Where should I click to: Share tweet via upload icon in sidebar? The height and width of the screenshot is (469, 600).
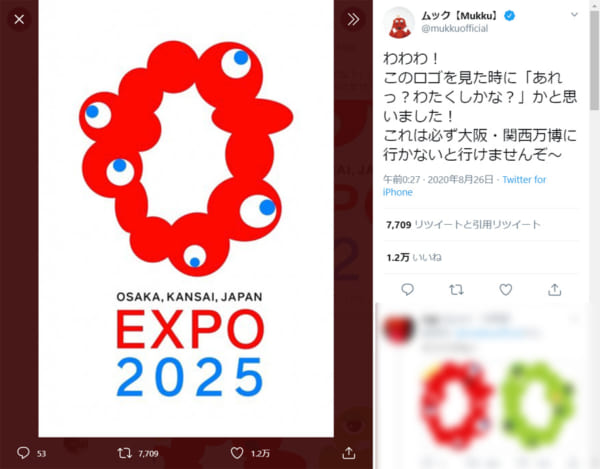554,290
